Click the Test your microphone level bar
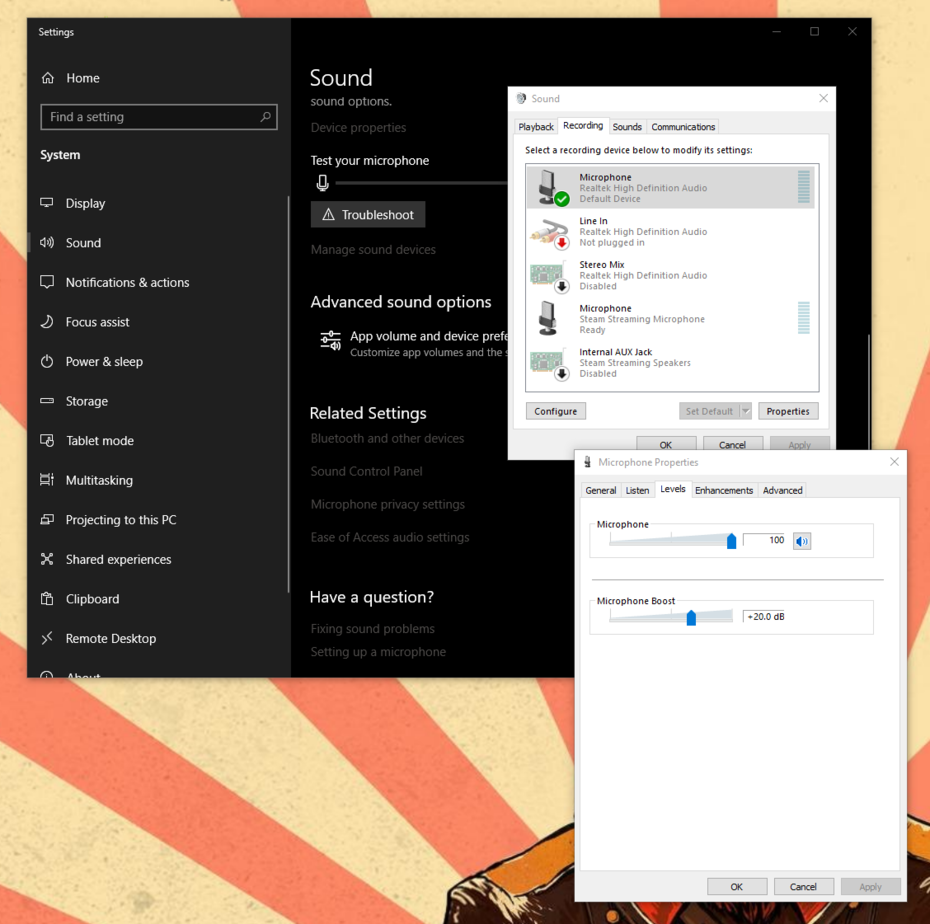 point(421,183)
